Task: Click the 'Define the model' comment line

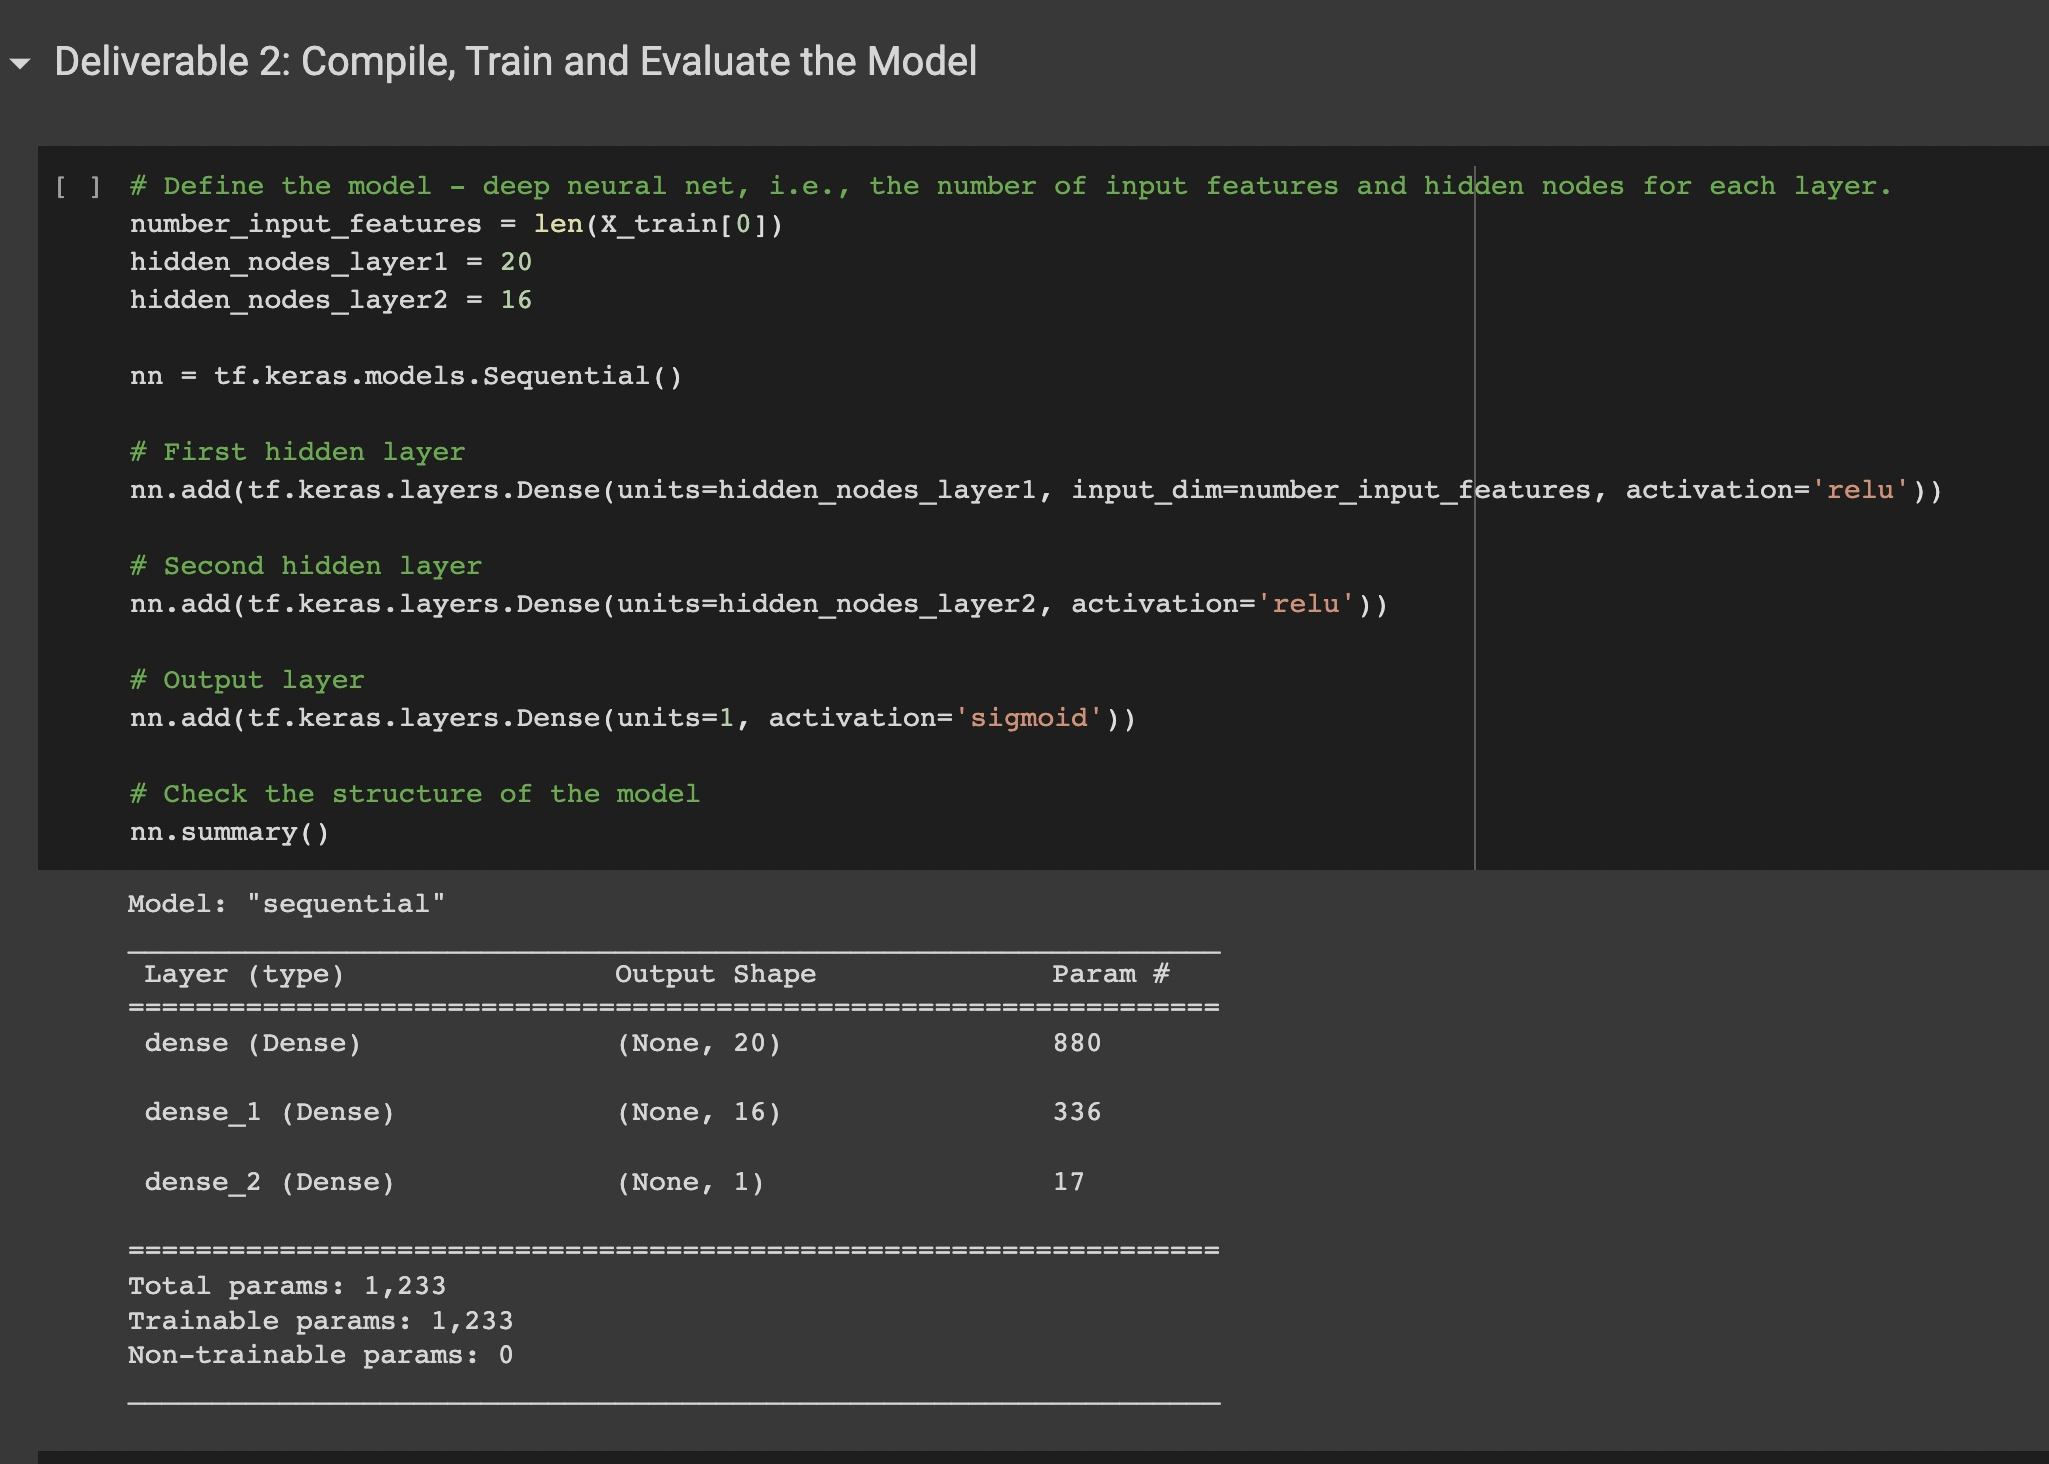Action: click(x=1011, y=187)
